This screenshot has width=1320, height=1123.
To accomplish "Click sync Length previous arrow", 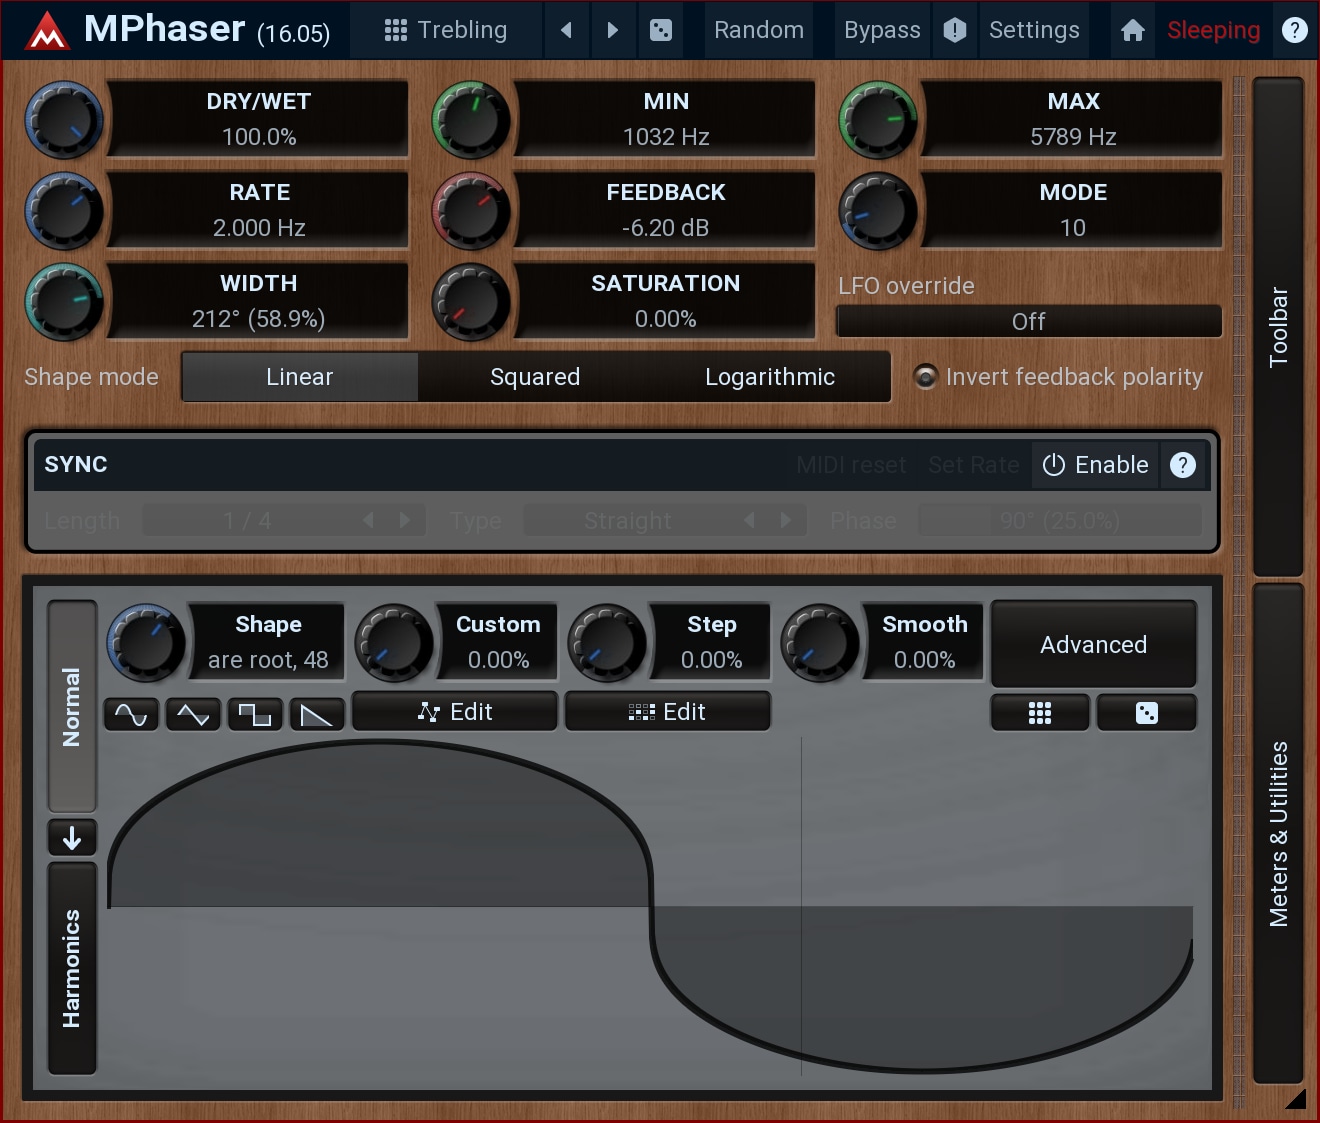I will pos(369,520).
